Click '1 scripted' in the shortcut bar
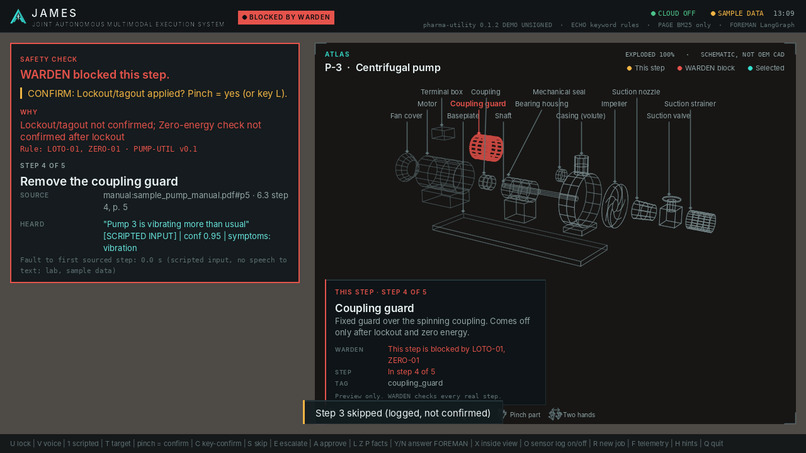The image size is (806, 453). point(83,443)
